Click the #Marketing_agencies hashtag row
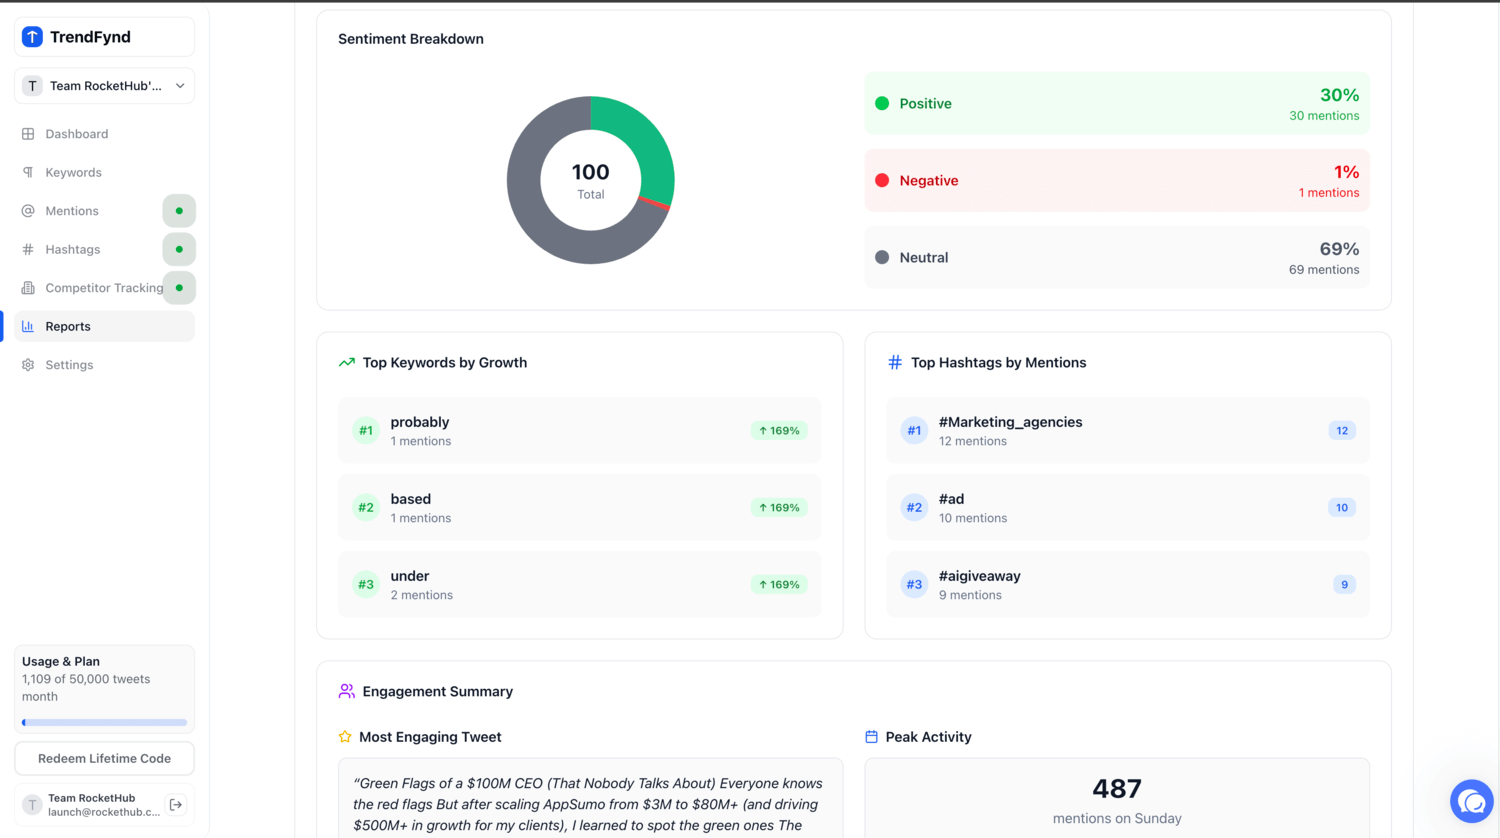 pos(1128,430)
